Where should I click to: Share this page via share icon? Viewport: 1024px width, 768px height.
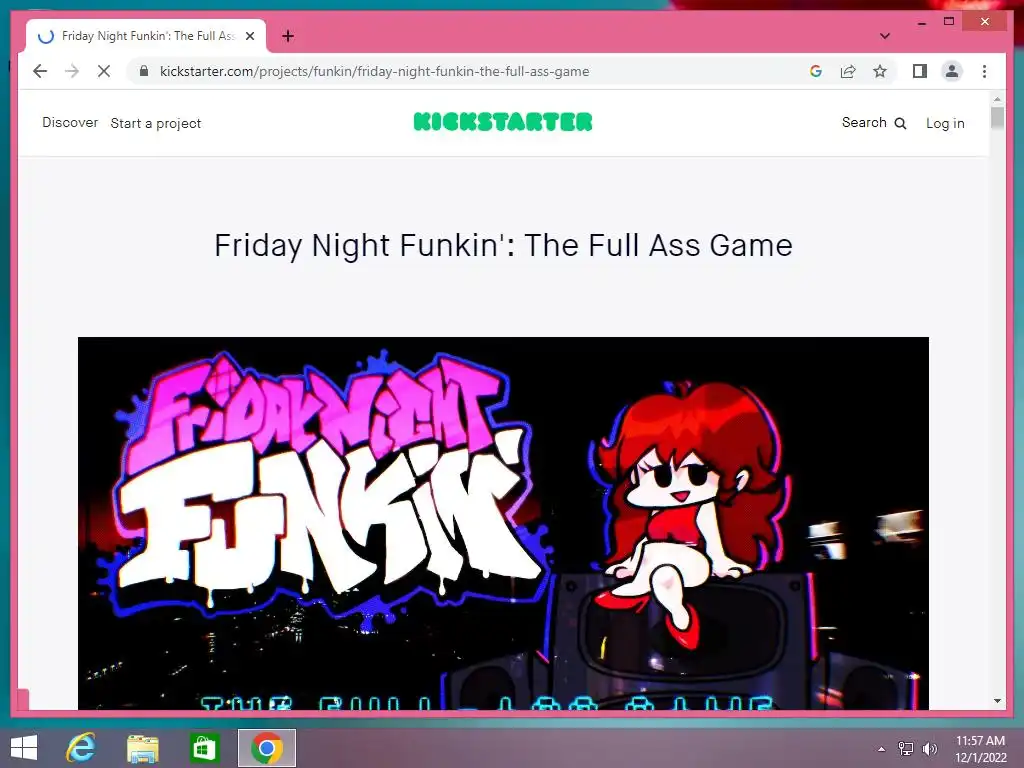(x=848, y=71)
